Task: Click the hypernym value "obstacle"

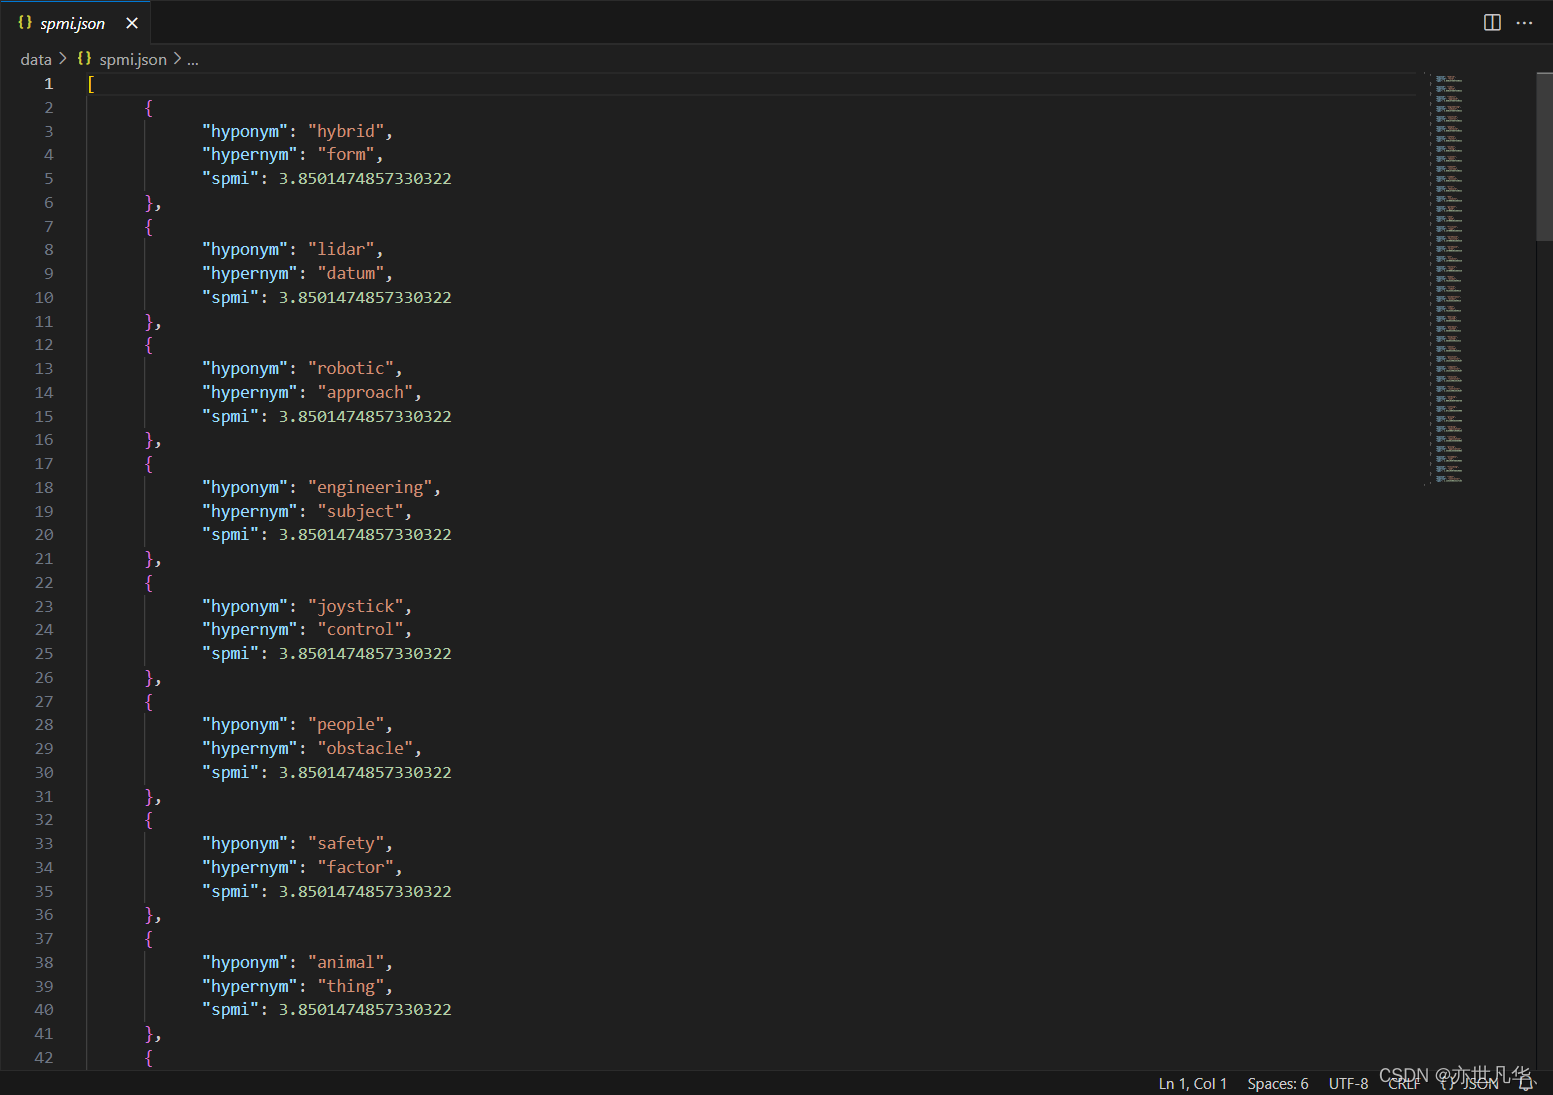Action: [366, 749]
